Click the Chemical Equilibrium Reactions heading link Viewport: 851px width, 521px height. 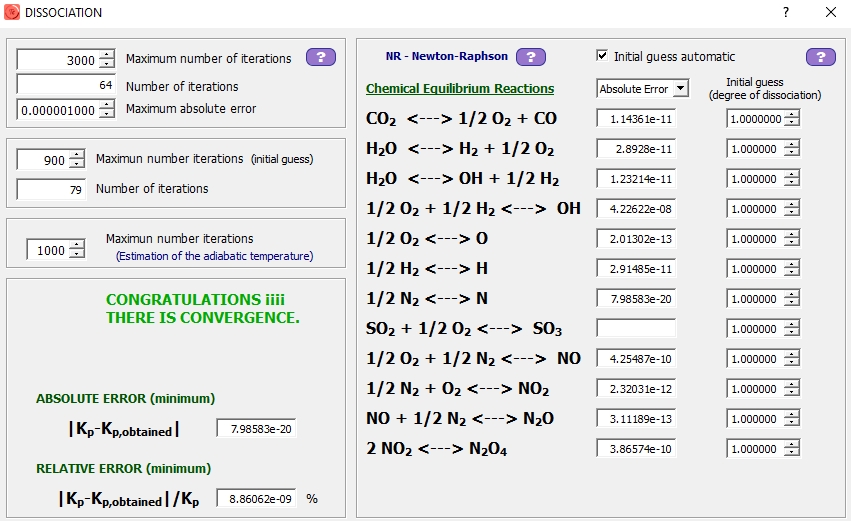point(460,89)
